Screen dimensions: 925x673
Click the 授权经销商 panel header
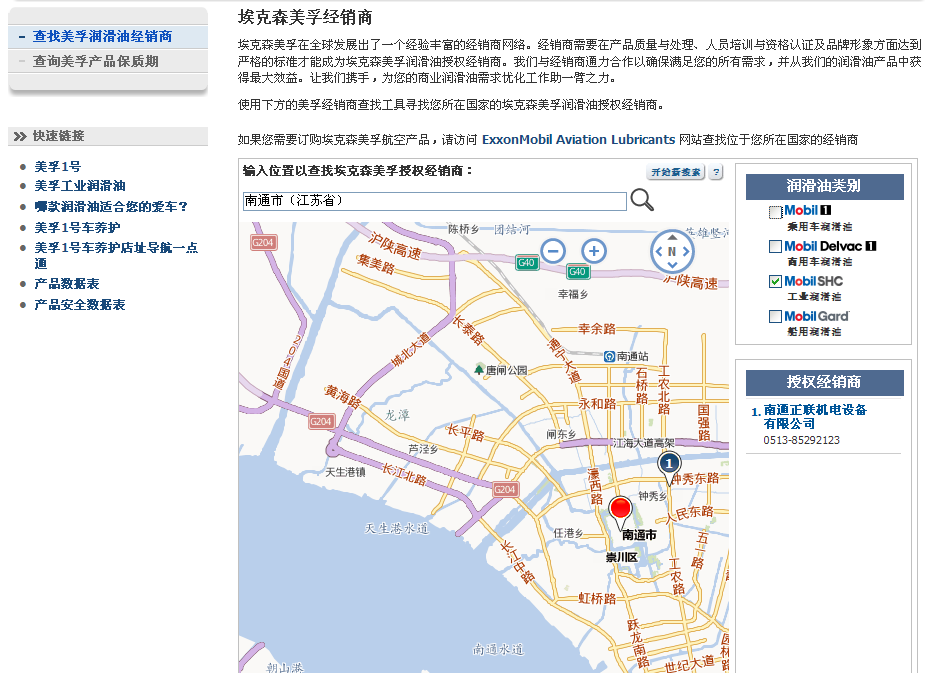coord(824,382)
